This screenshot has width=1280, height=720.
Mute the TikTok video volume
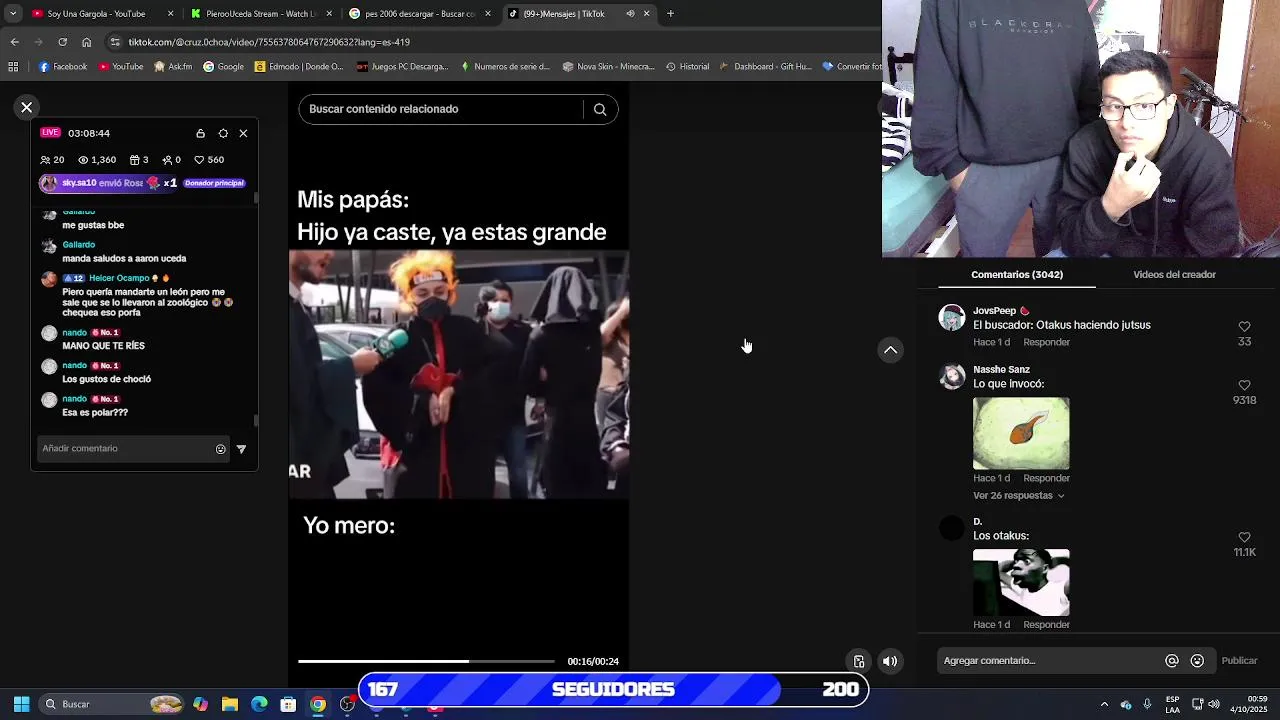(890, 661)
